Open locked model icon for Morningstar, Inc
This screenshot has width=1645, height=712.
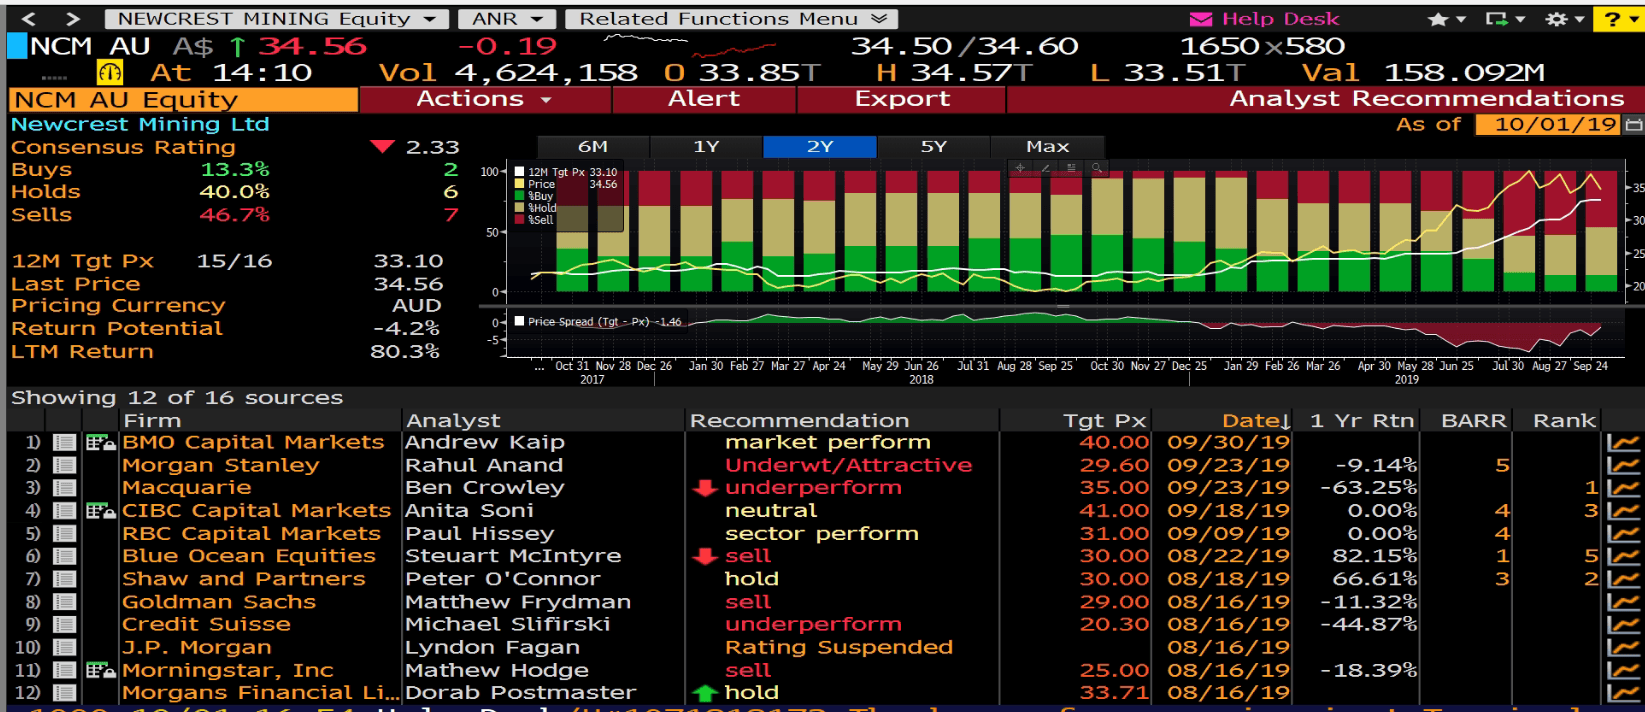coord(101,670)
